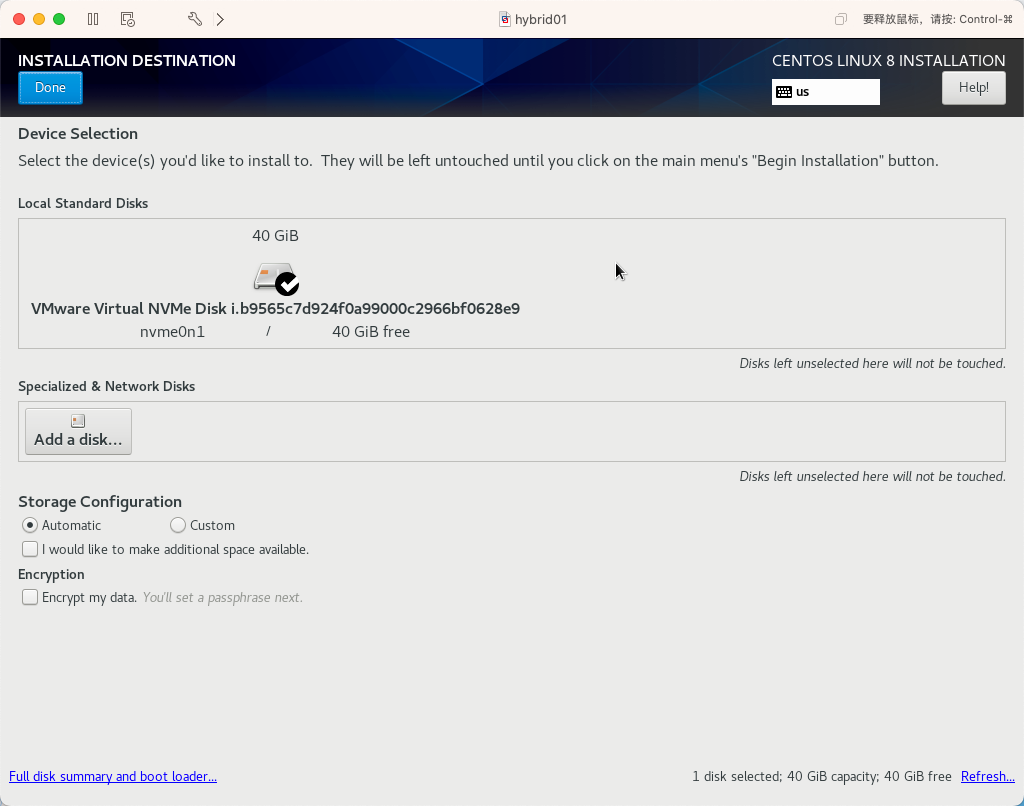Screen dimensions: 1024x806
Task: Open Full disk summary and boot loader link
Action: click(x=113, y=776)
